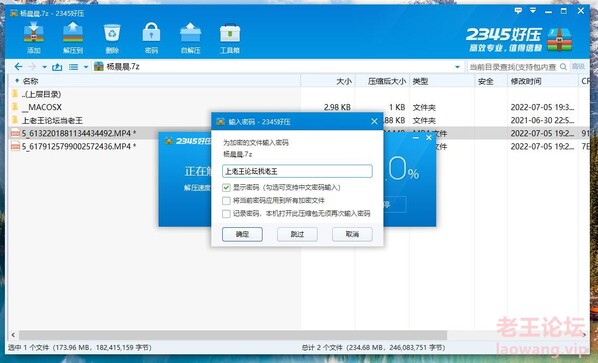Click the forward navigation arrow
This screenshot has height=363, width=598.
(x=32, y=67)
